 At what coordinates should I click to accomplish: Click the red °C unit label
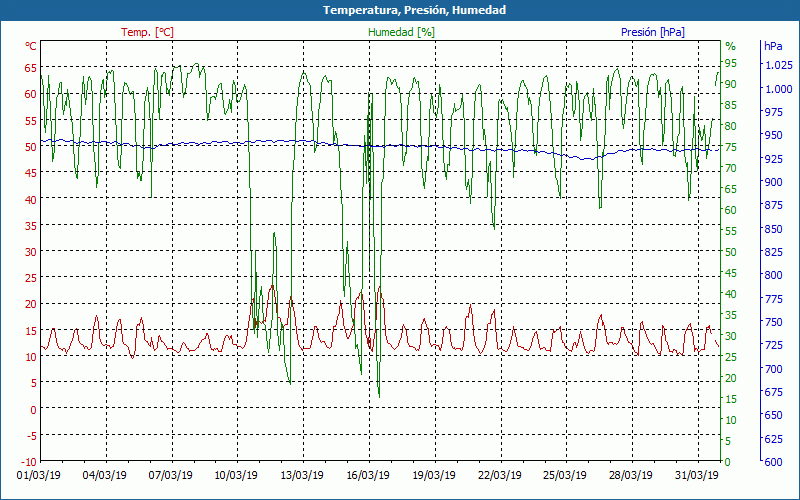31,46
